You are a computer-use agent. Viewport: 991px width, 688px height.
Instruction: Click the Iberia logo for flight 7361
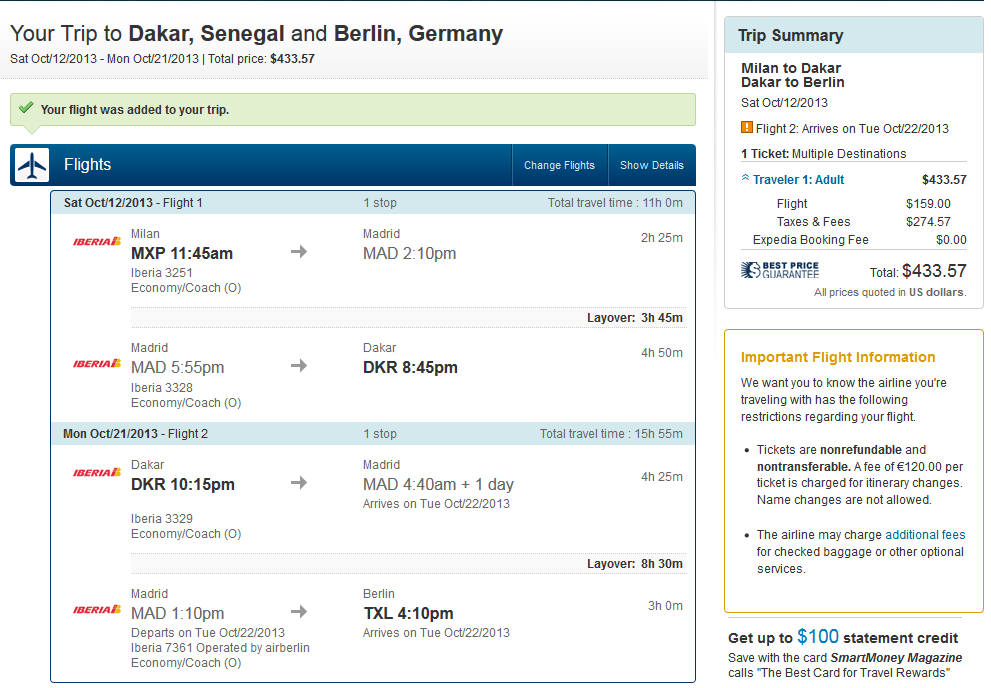pyautogui.click(x=97, y=610)
